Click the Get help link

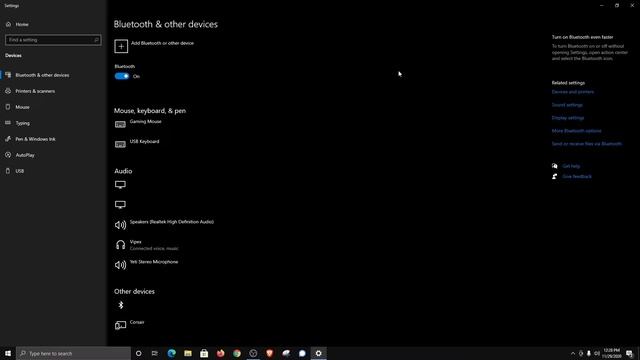571,166
